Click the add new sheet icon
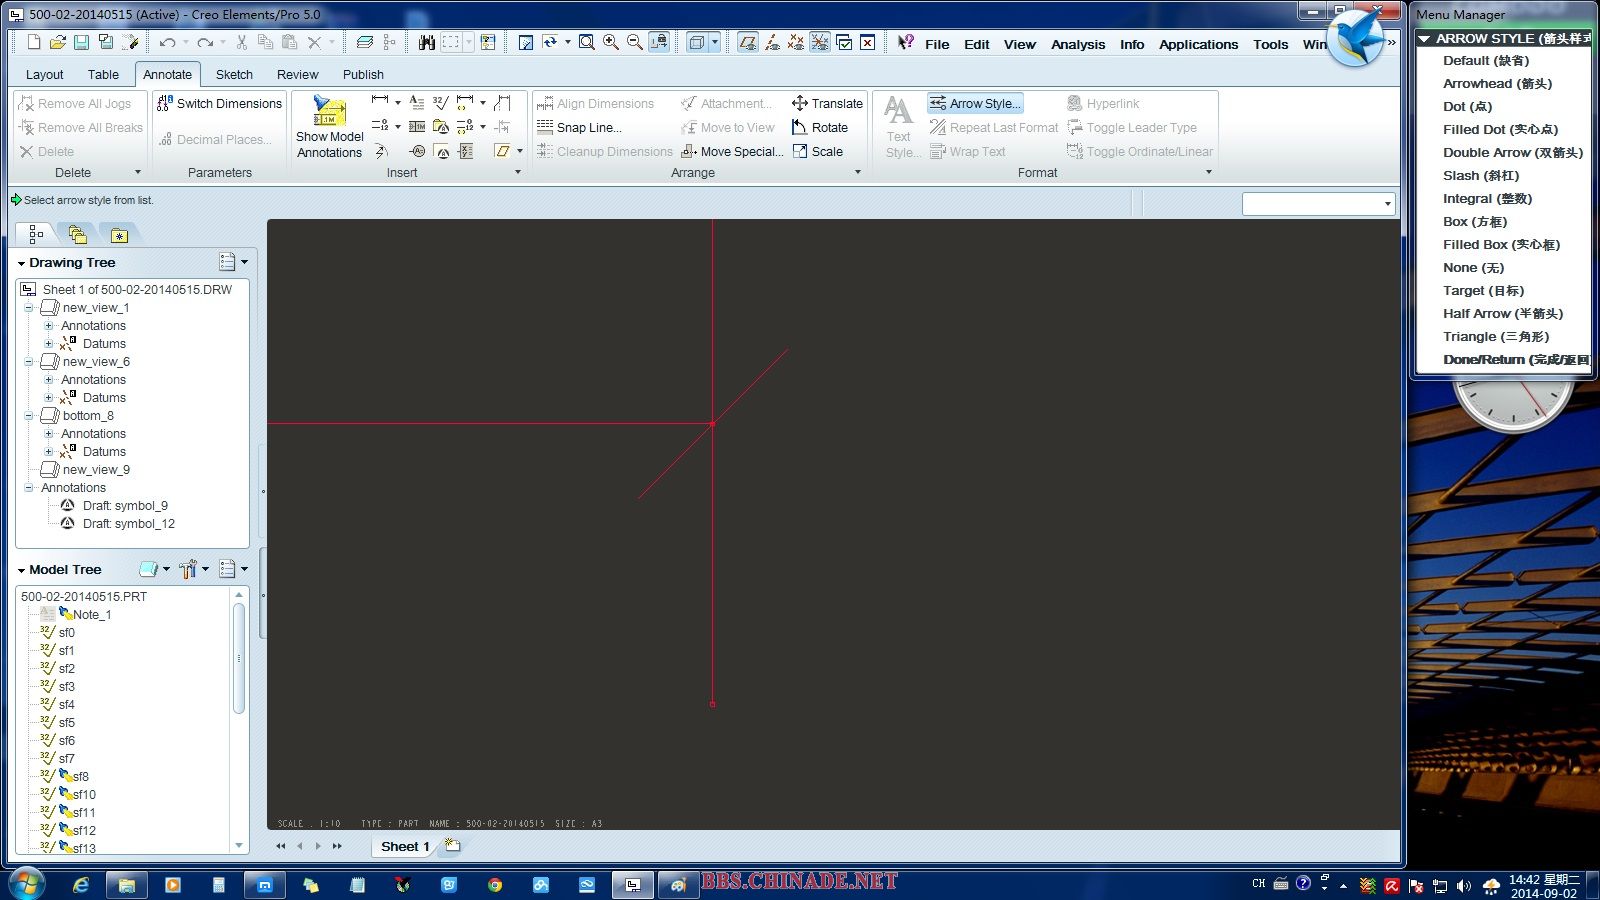Image resolution: width=1600 pixels, height=900 pixels. click(x=452, y=845)
